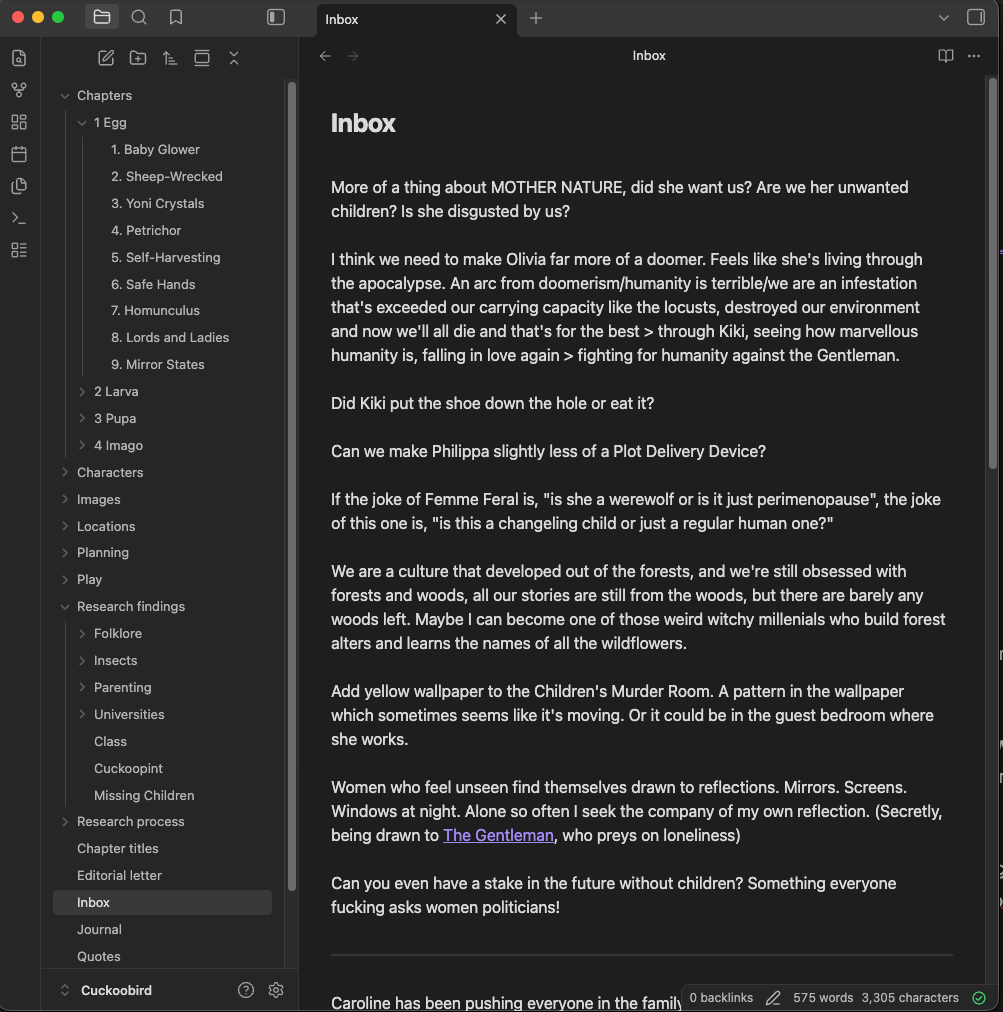
Task: Open the search panel magnifier icon
Action: [139, 17]
